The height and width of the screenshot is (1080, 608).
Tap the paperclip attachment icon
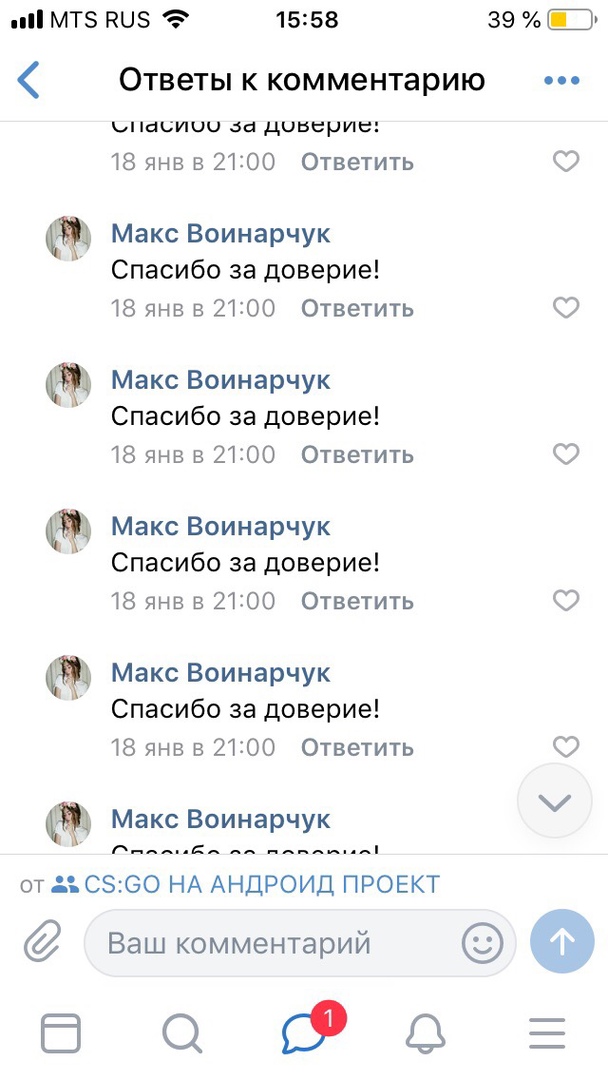[x=43, y=942]
